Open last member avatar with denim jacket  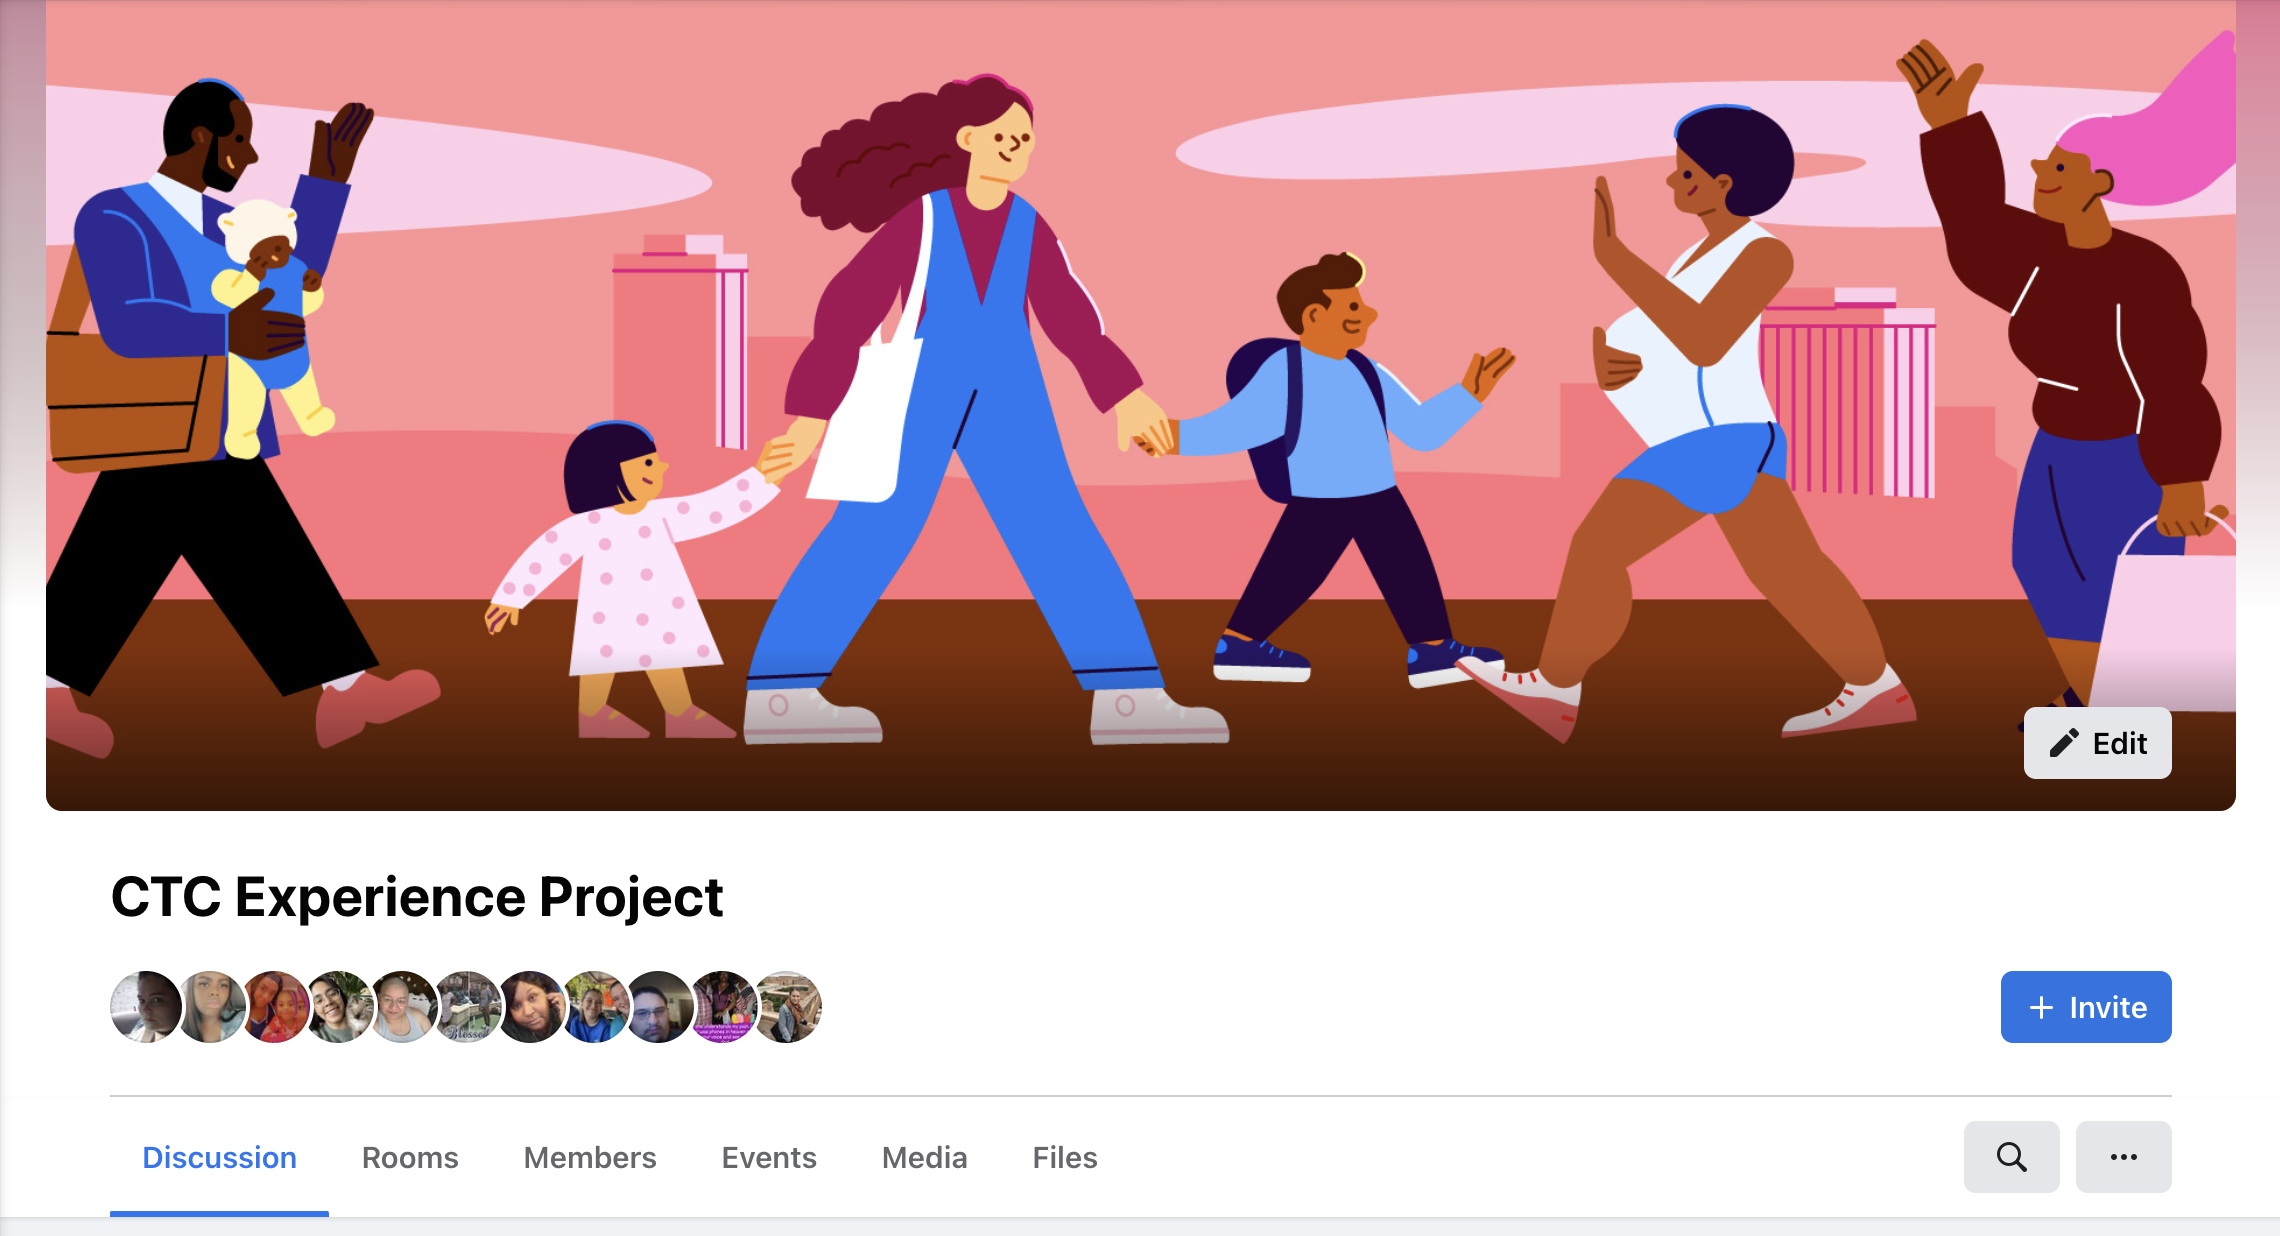(787, 1007)
